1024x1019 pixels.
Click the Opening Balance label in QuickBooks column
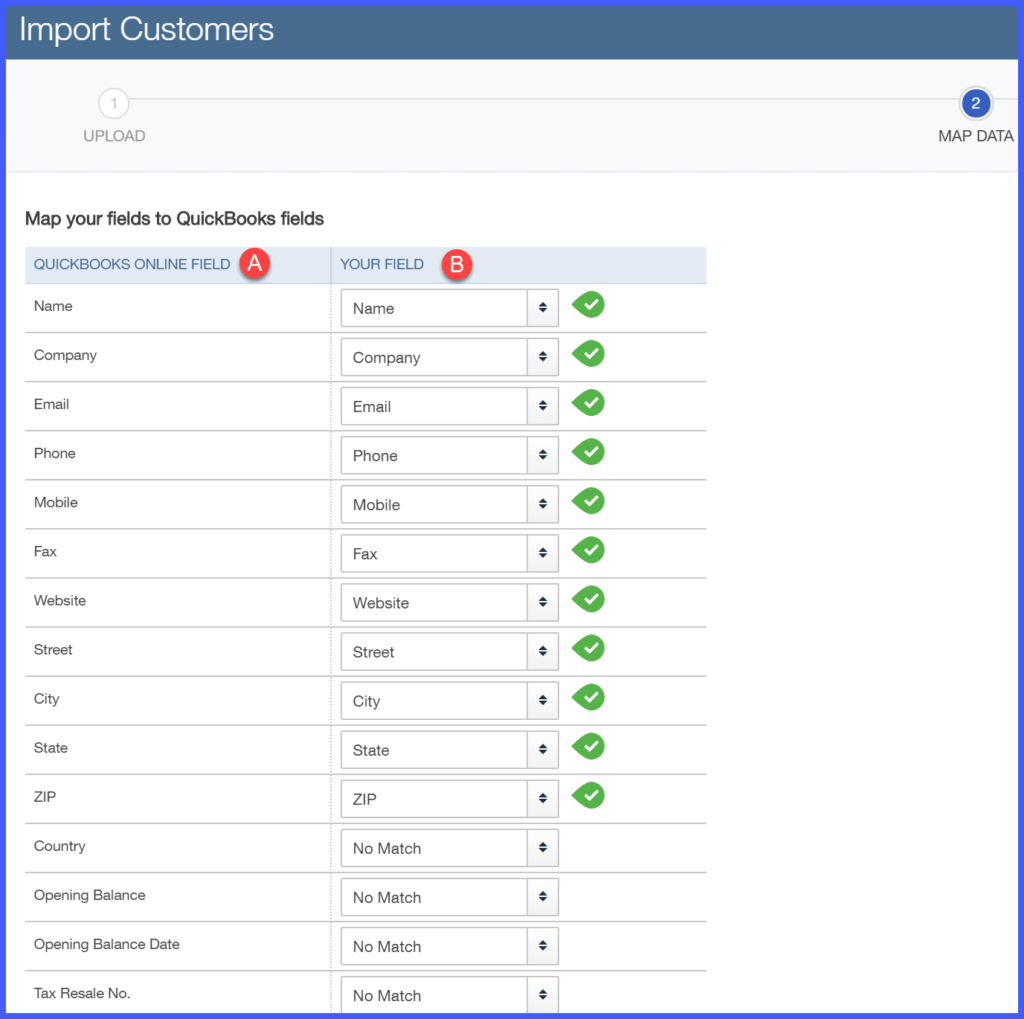click(89, 895)
